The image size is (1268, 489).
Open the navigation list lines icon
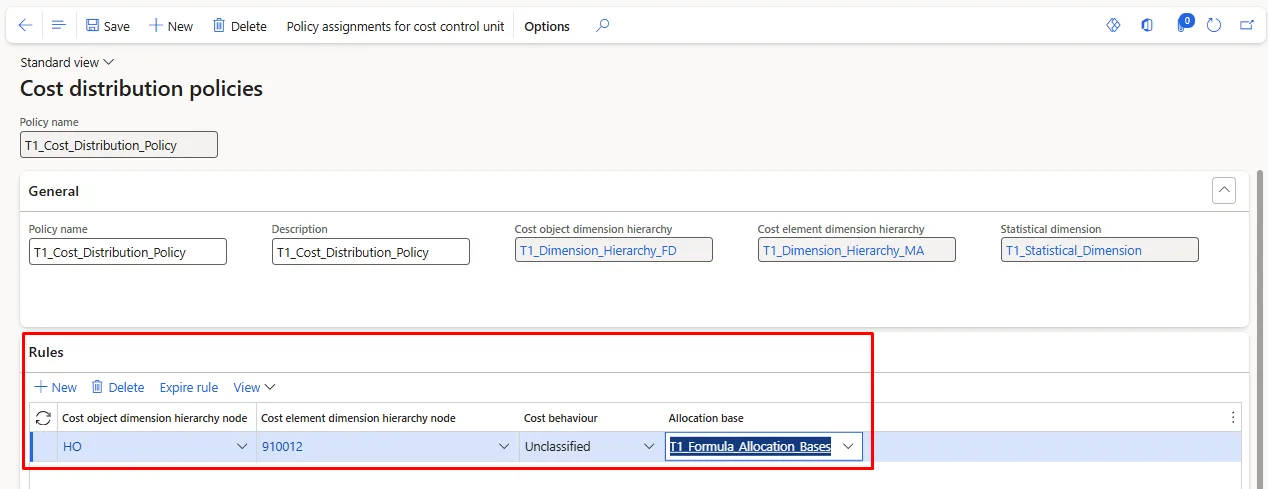(58, 26)
